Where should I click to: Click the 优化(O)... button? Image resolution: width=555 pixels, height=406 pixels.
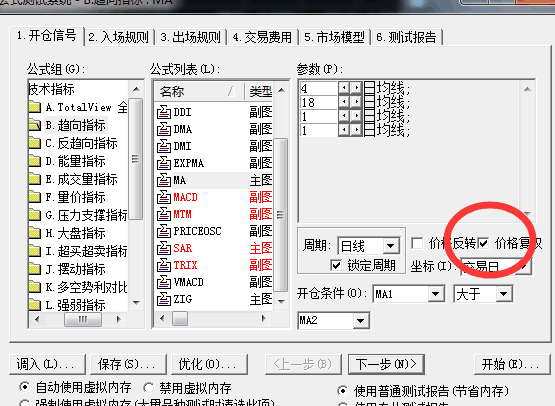pos(209,364)
